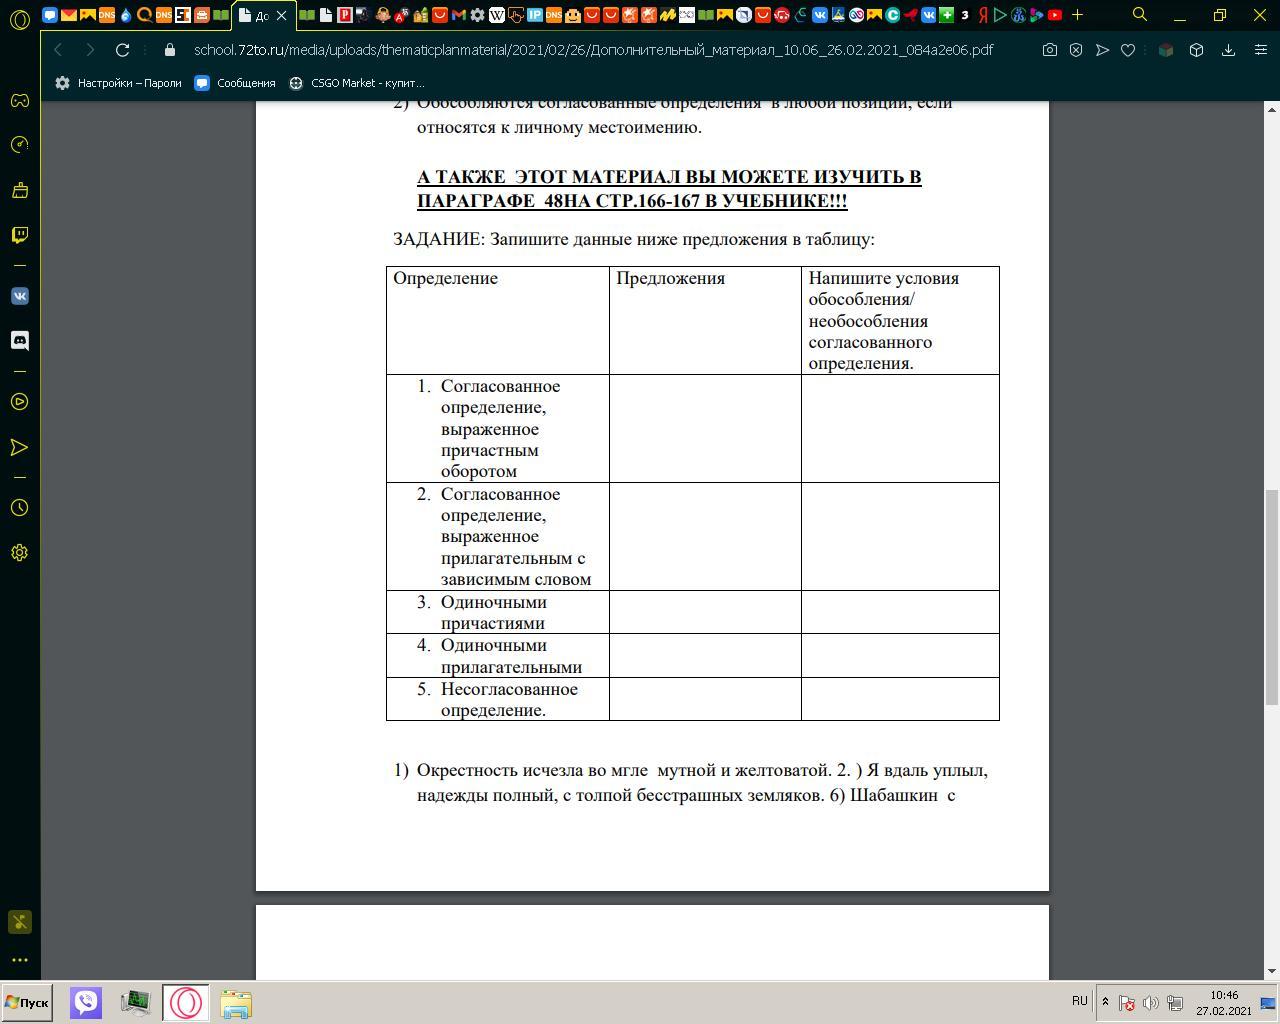1280x1024 pixels.
Task: Open volume speaker in system tray
Action: (x=1150, y=1002)
